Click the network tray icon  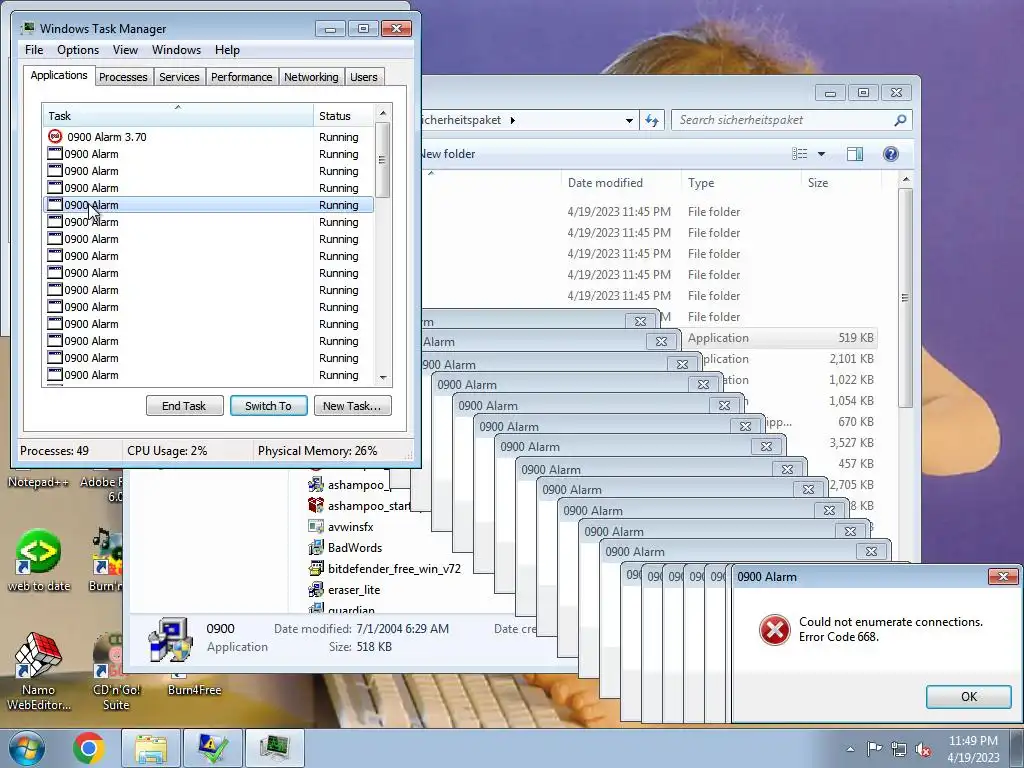899,749
